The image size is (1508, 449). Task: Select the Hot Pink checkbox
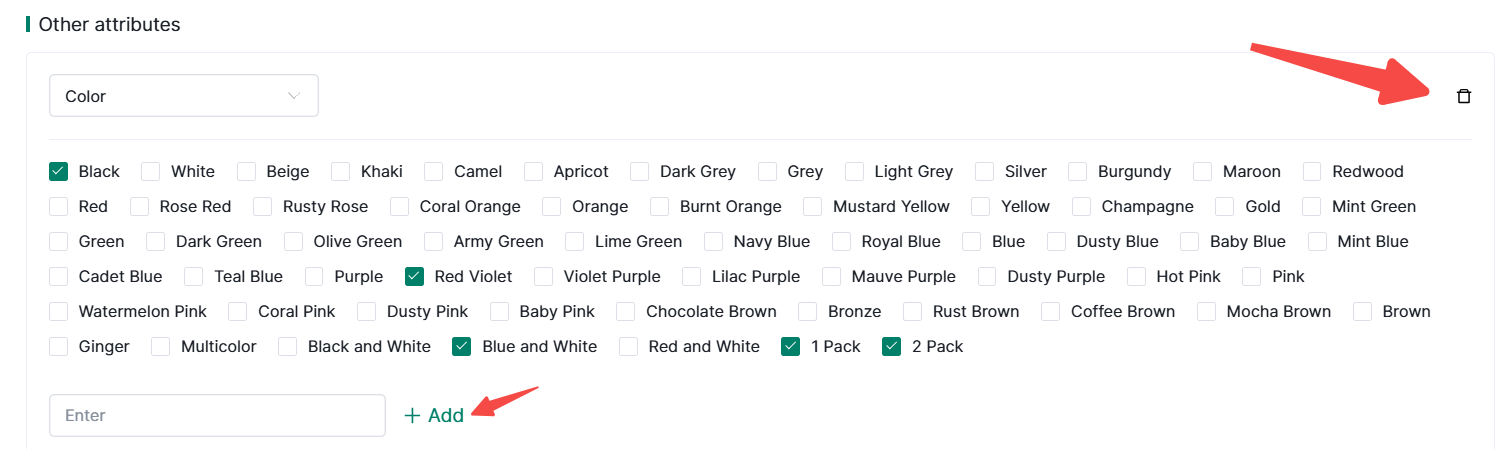pyautogui.click(x=1137, y=276)
